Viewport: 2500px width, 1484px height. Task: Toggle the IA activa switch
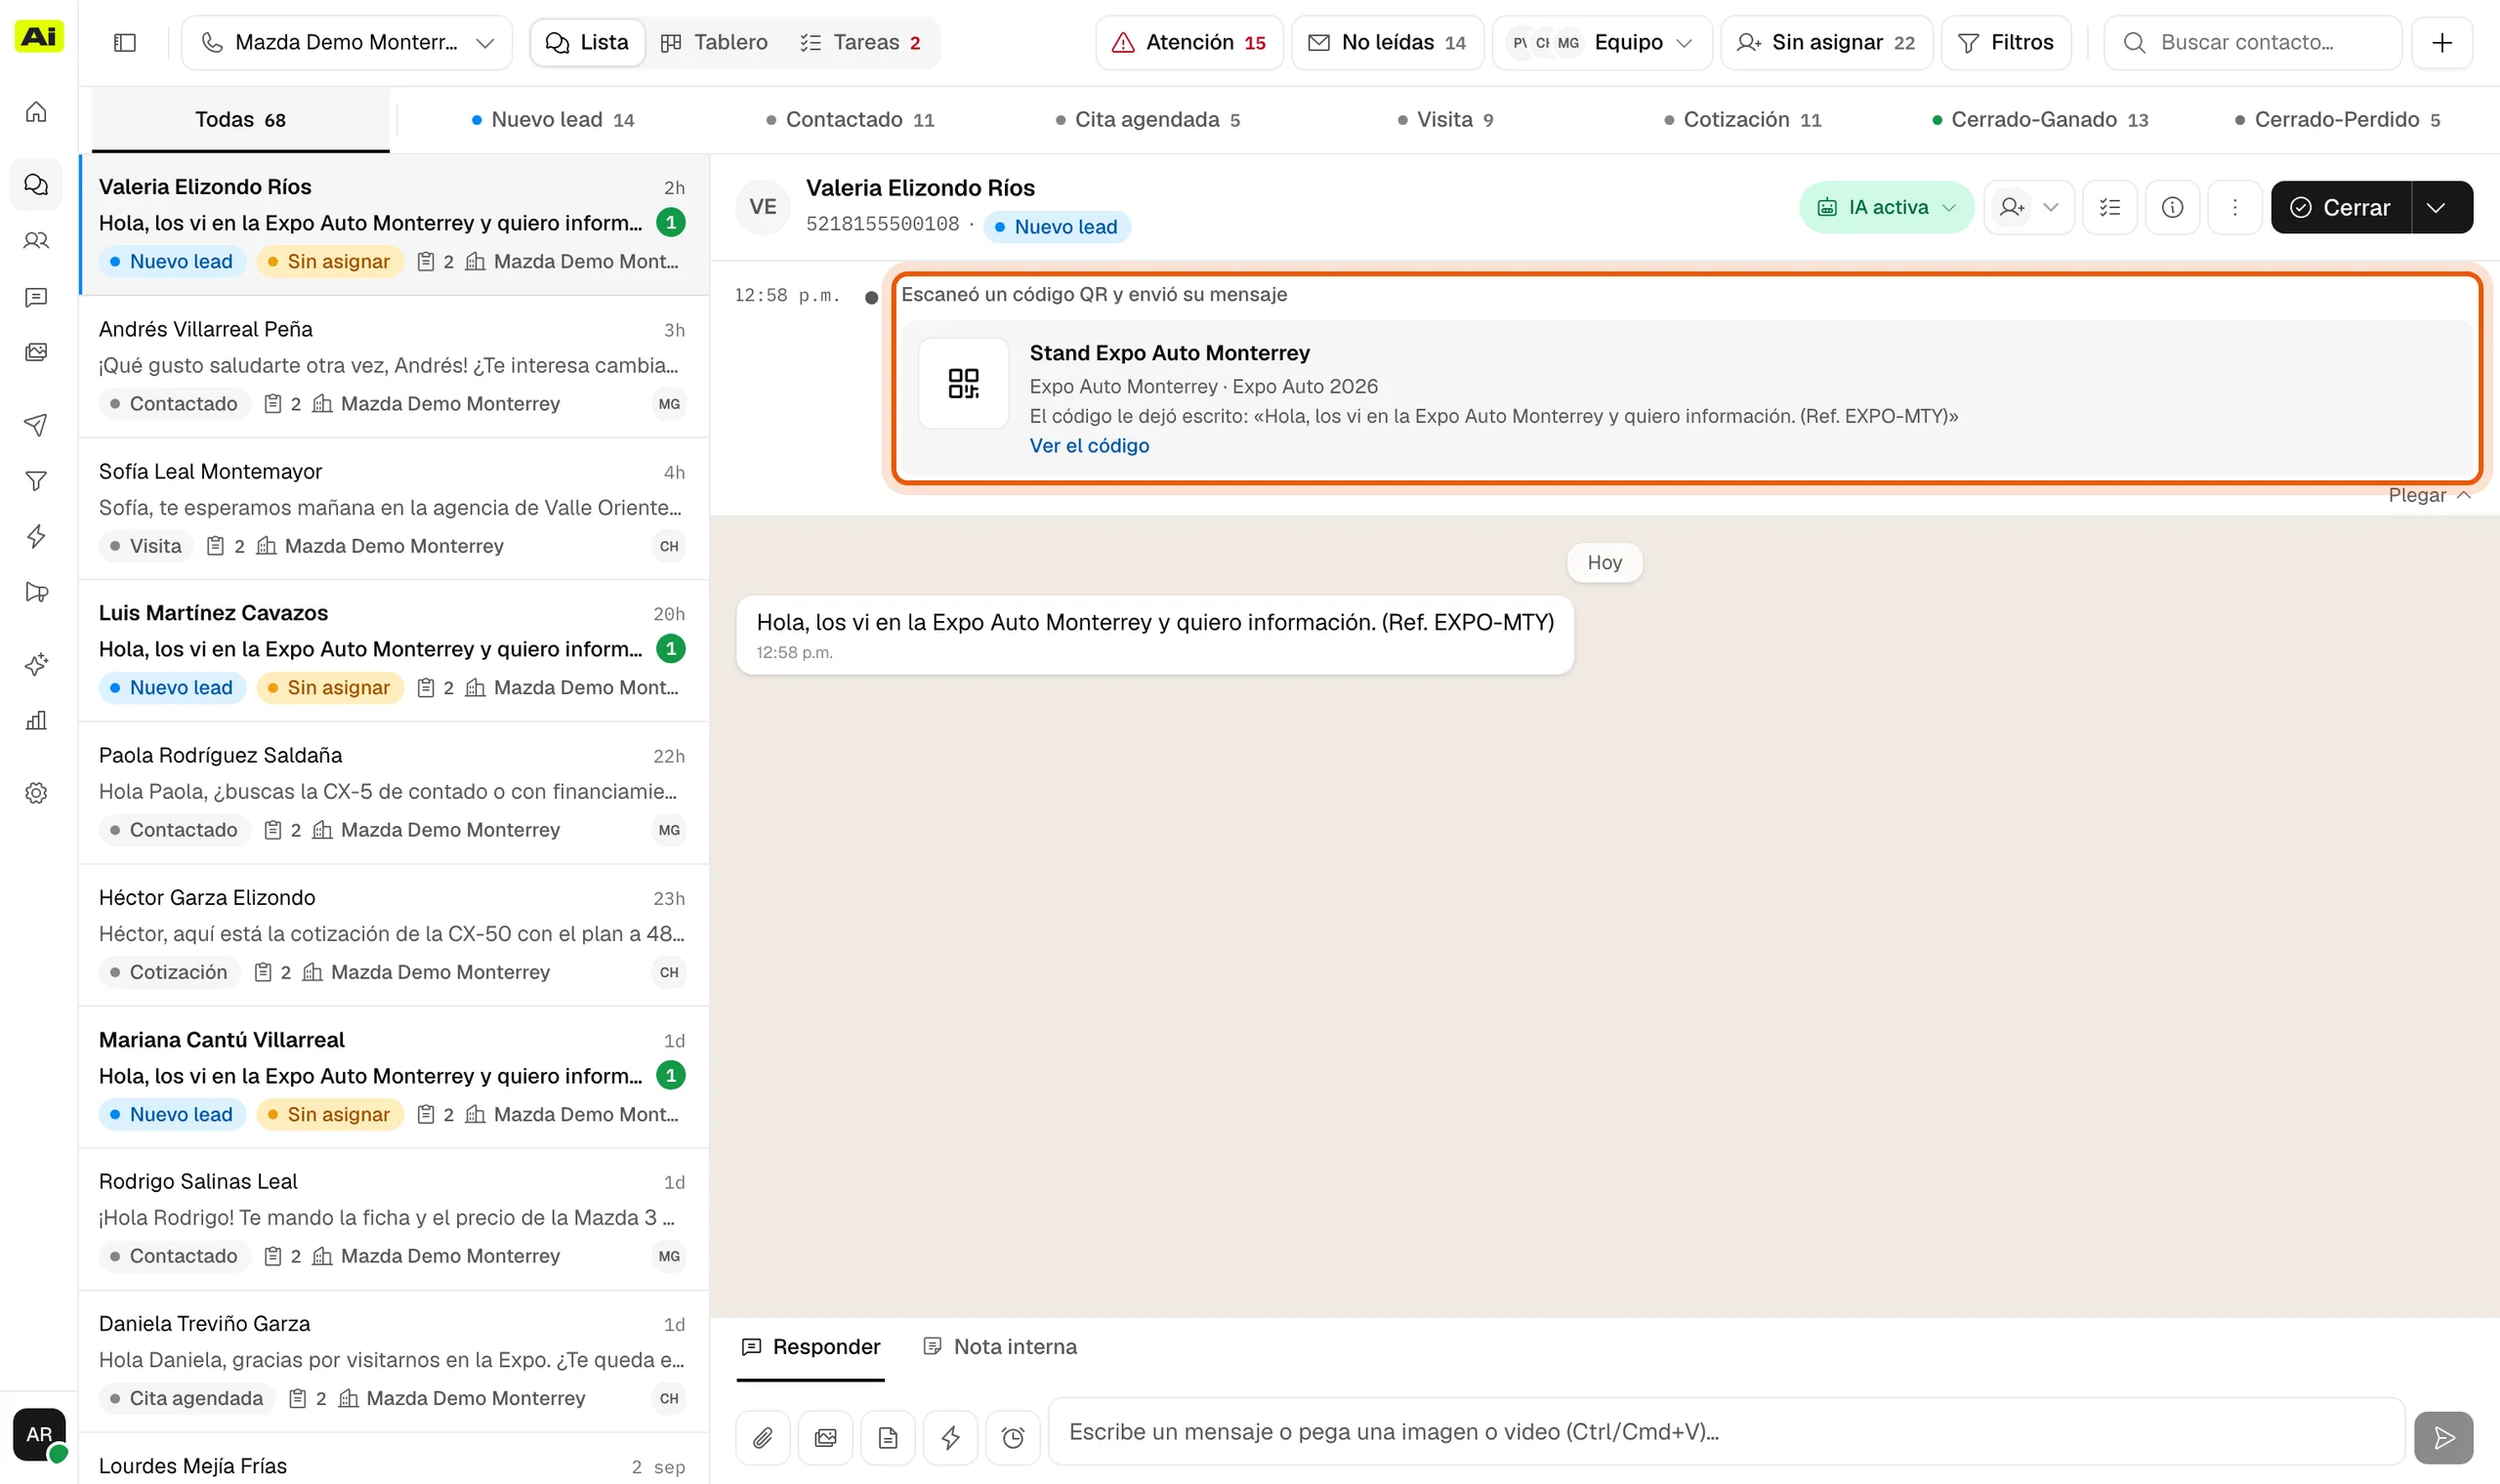[x=1886, y=207]
